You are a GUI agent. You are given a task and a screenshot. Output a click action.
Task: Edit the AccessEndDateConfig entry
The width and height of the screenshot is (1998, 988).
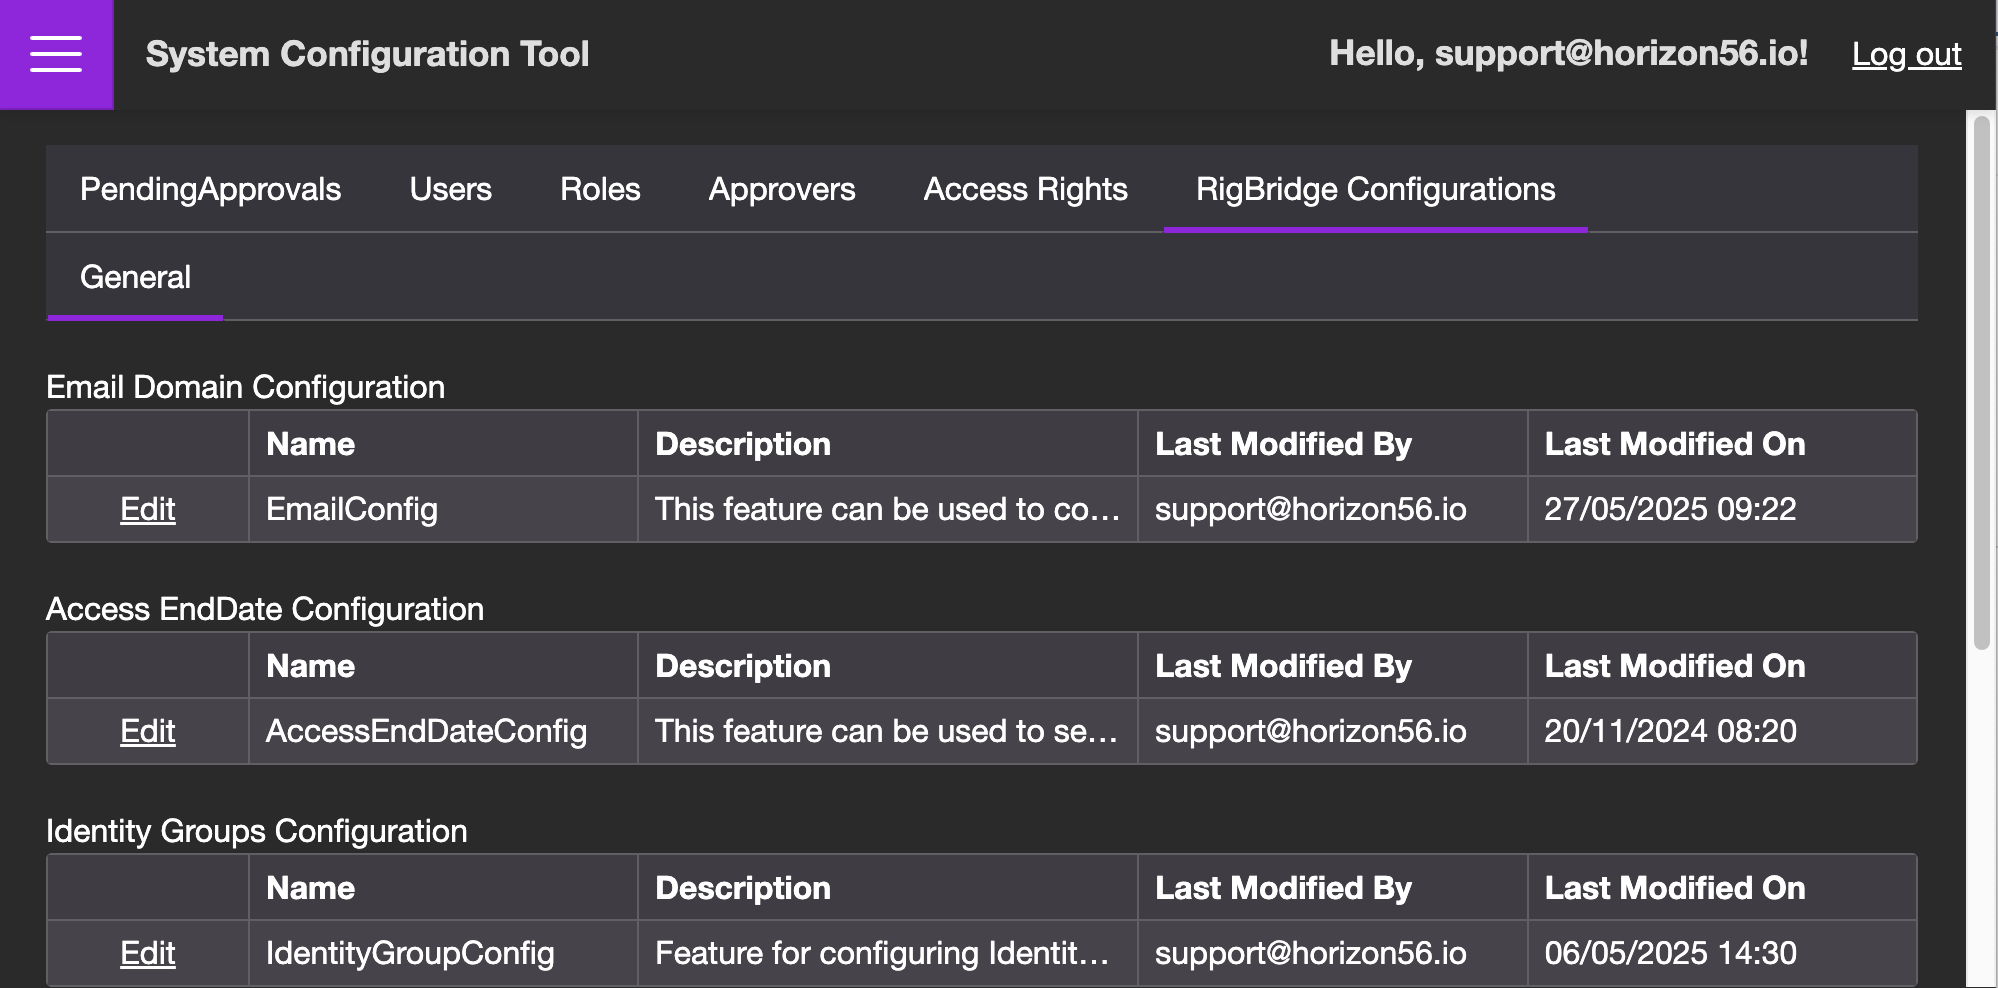click(148, 731)
